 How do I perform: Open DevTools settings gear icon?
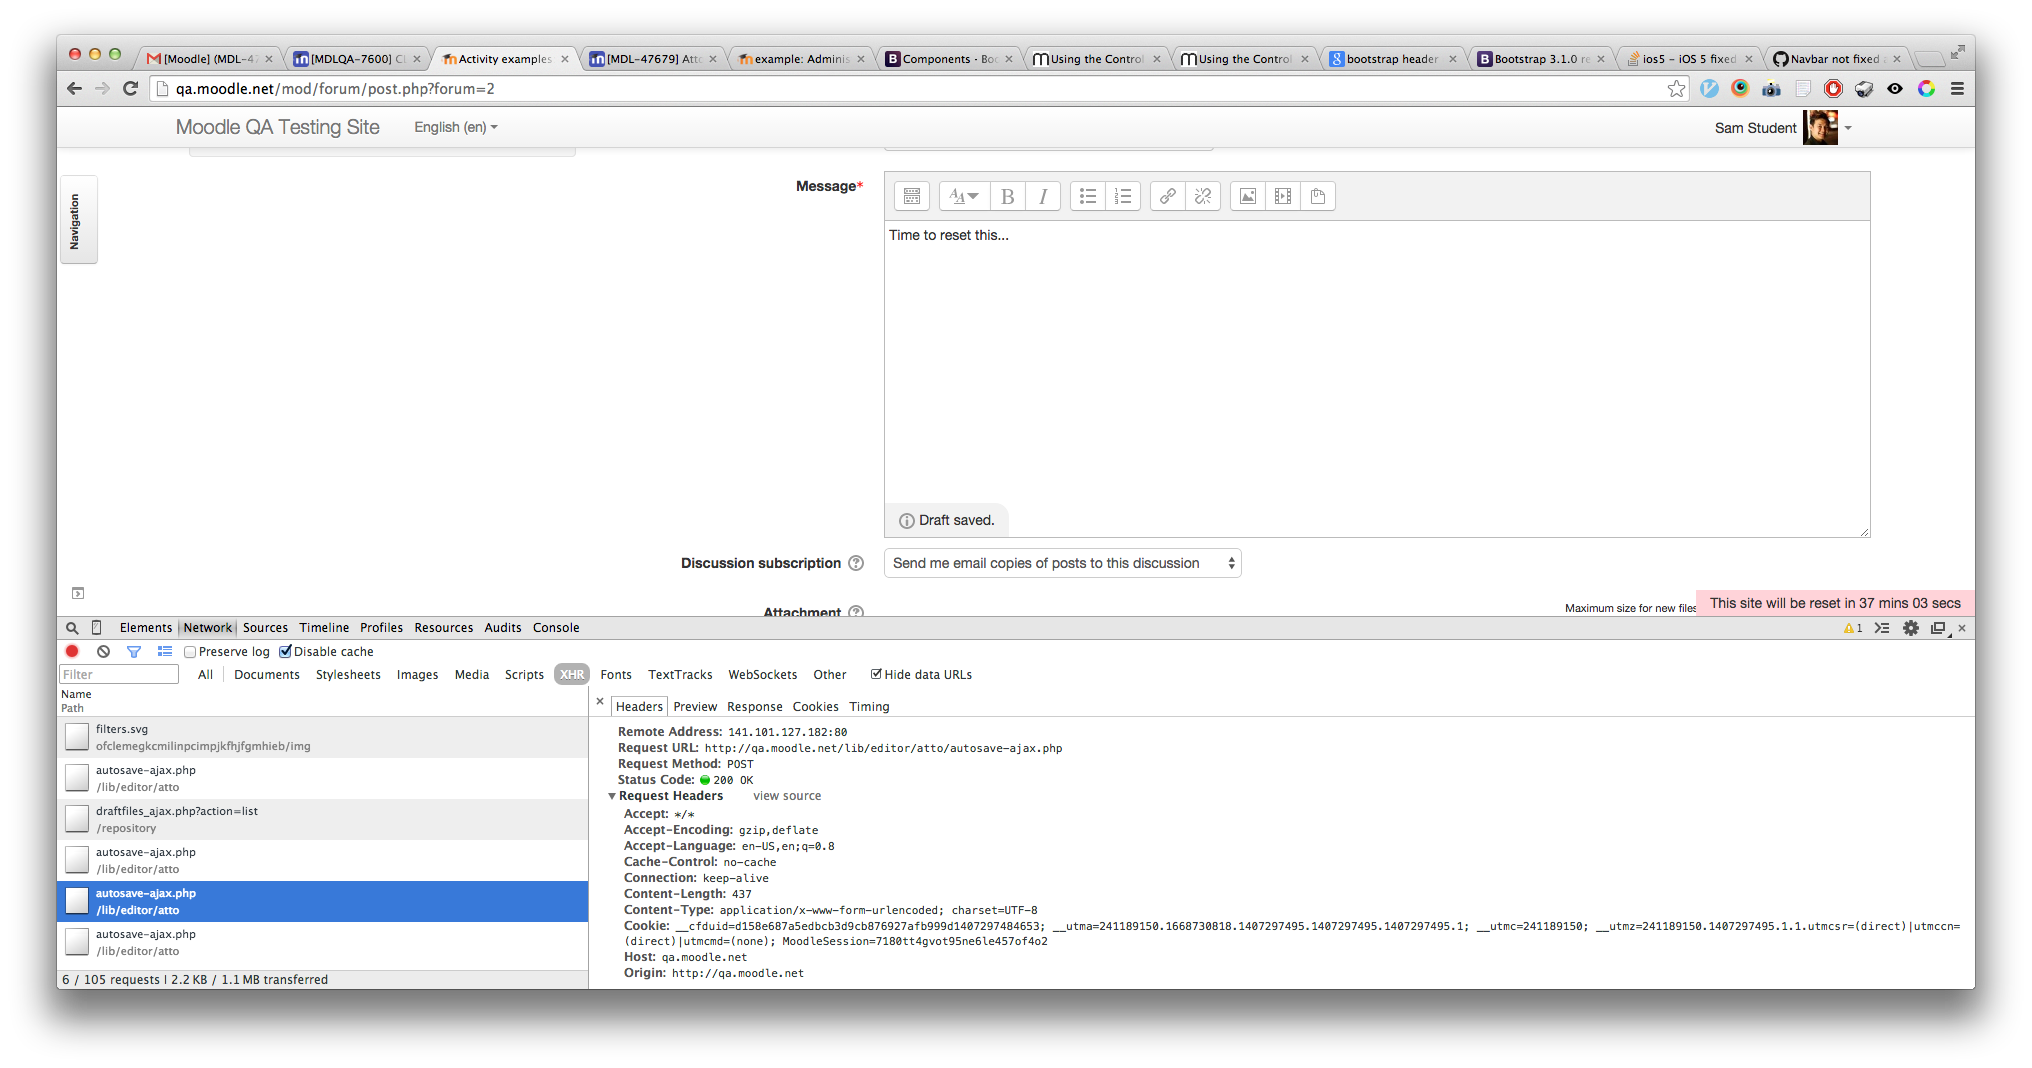tap(1911, 628)
